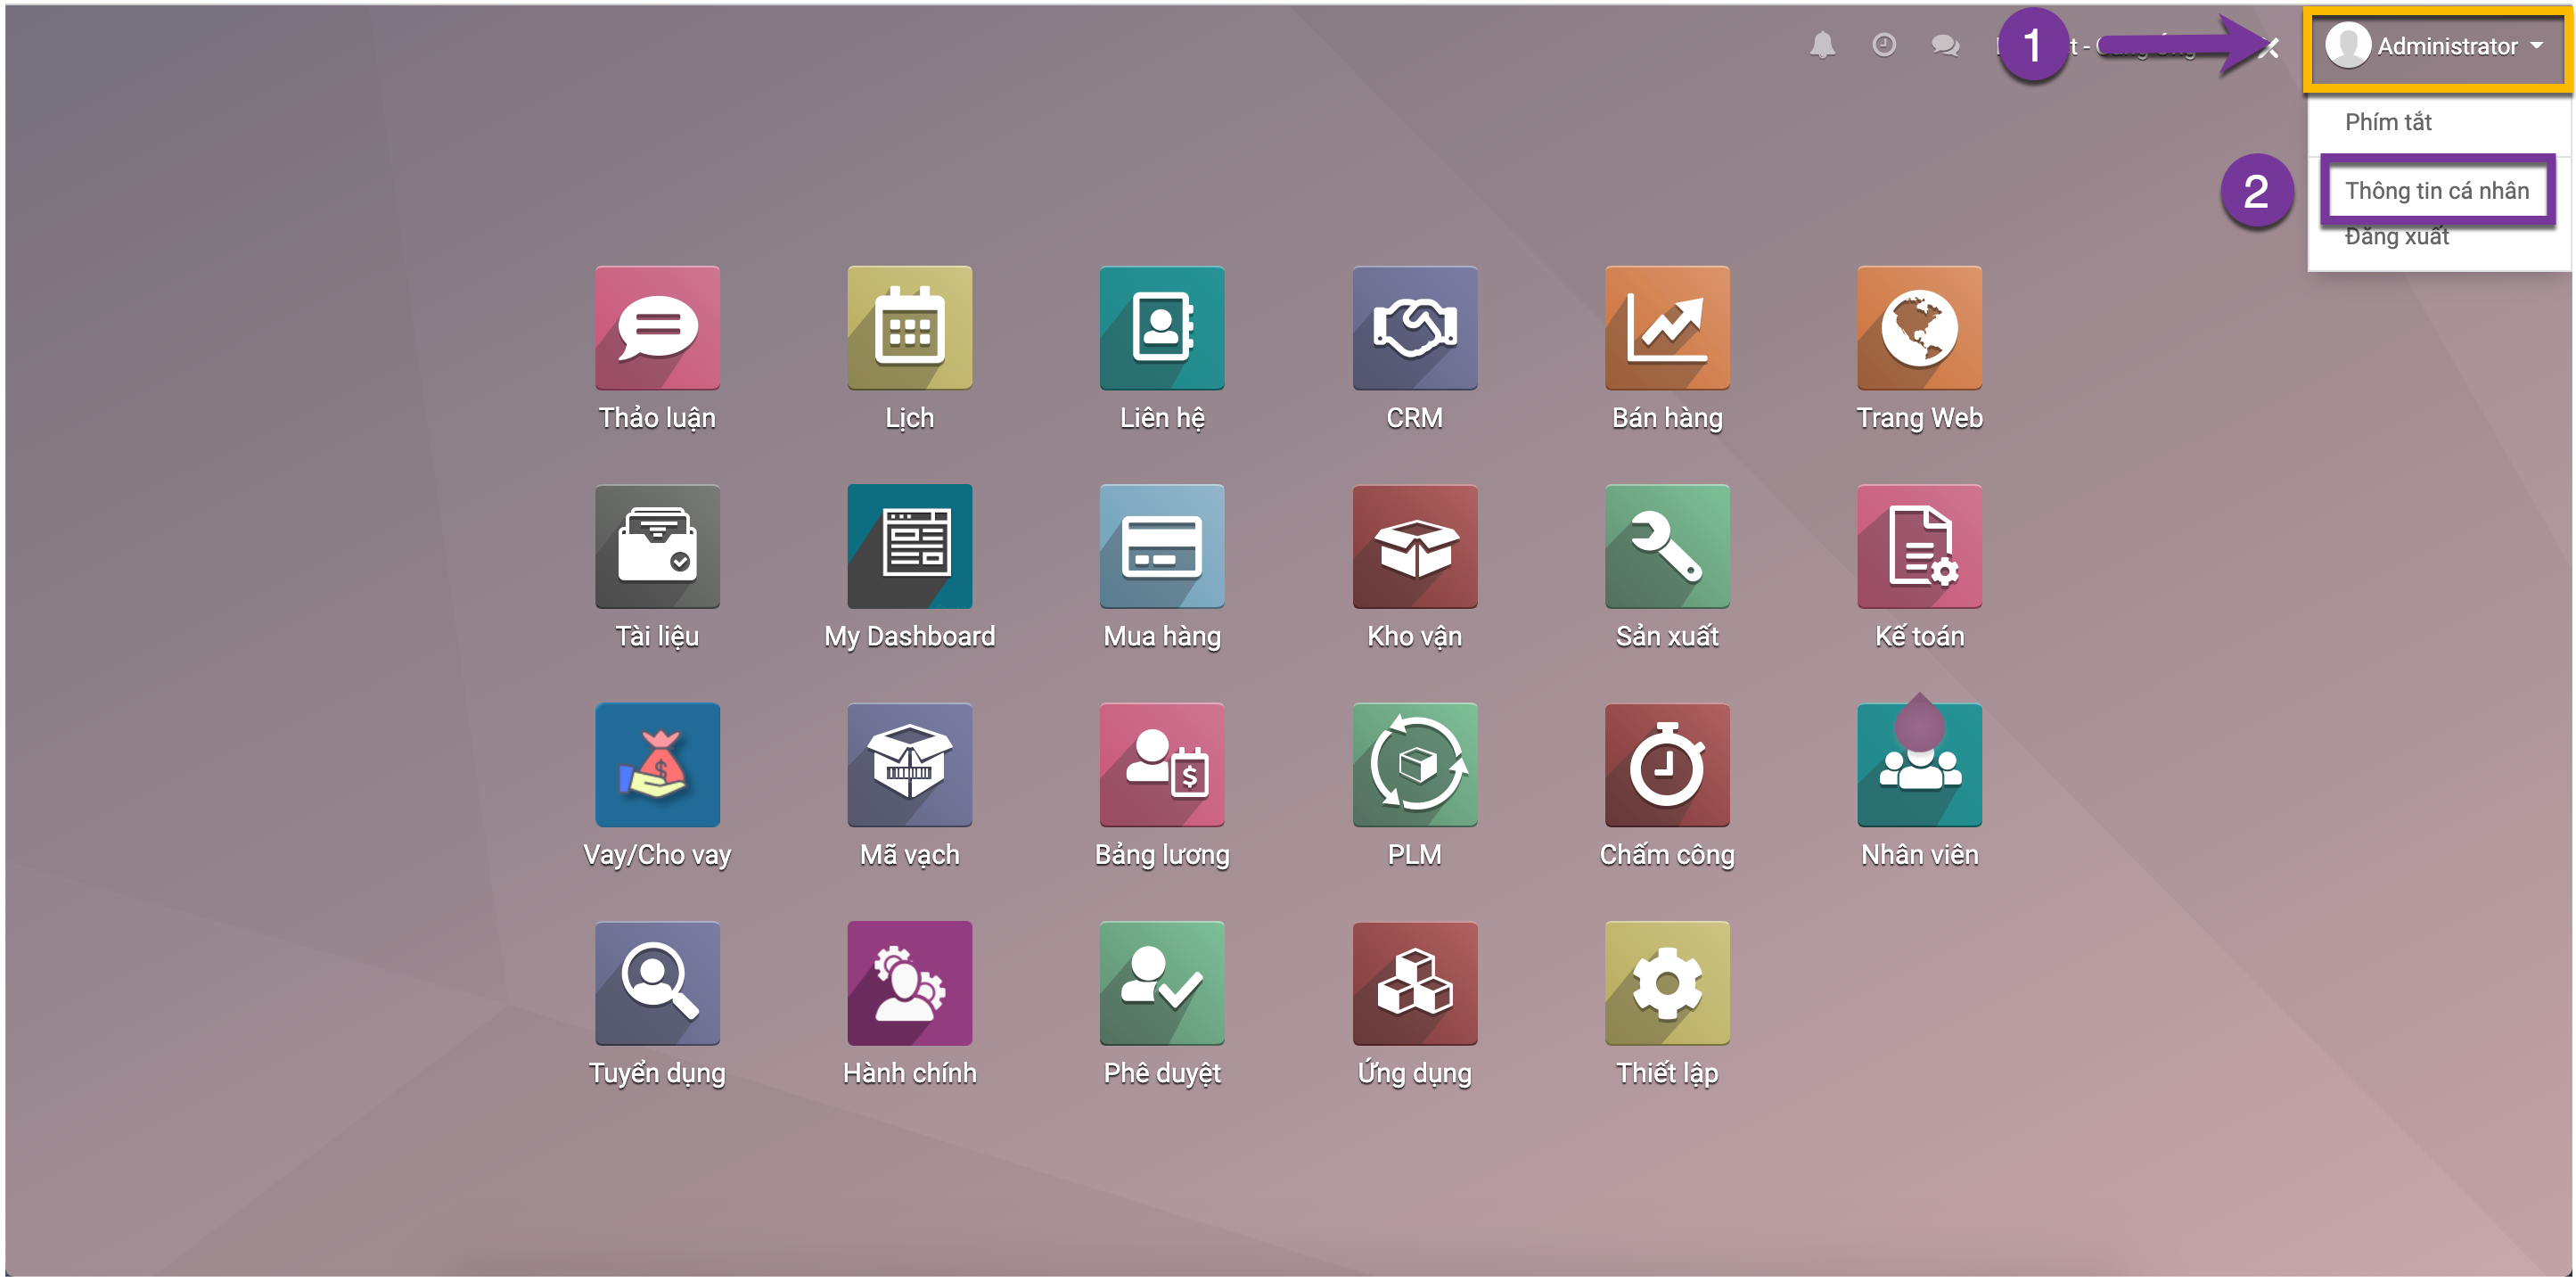Open the Ứng dụng apps module
Viewport: 2576px width, 1282px height.
pyautogui.click(x=1414, y=983)
